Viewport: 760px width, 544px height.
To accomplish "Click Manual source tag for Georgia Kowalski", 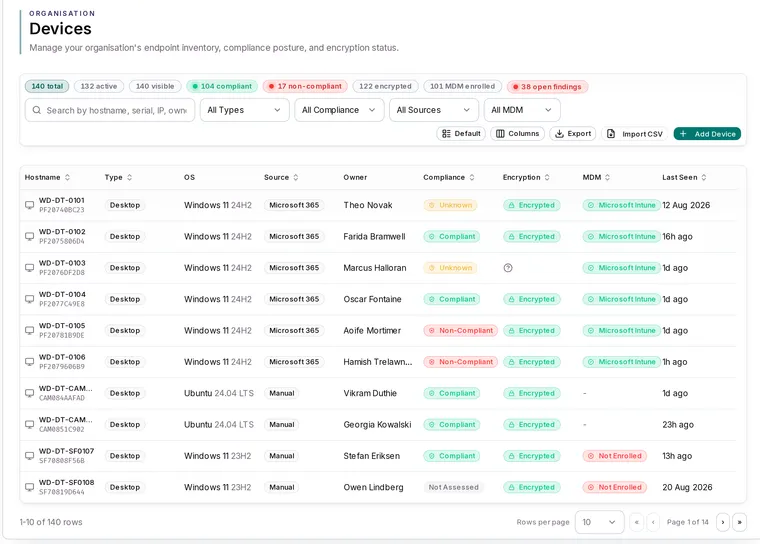I will click(x=282, y=425).
